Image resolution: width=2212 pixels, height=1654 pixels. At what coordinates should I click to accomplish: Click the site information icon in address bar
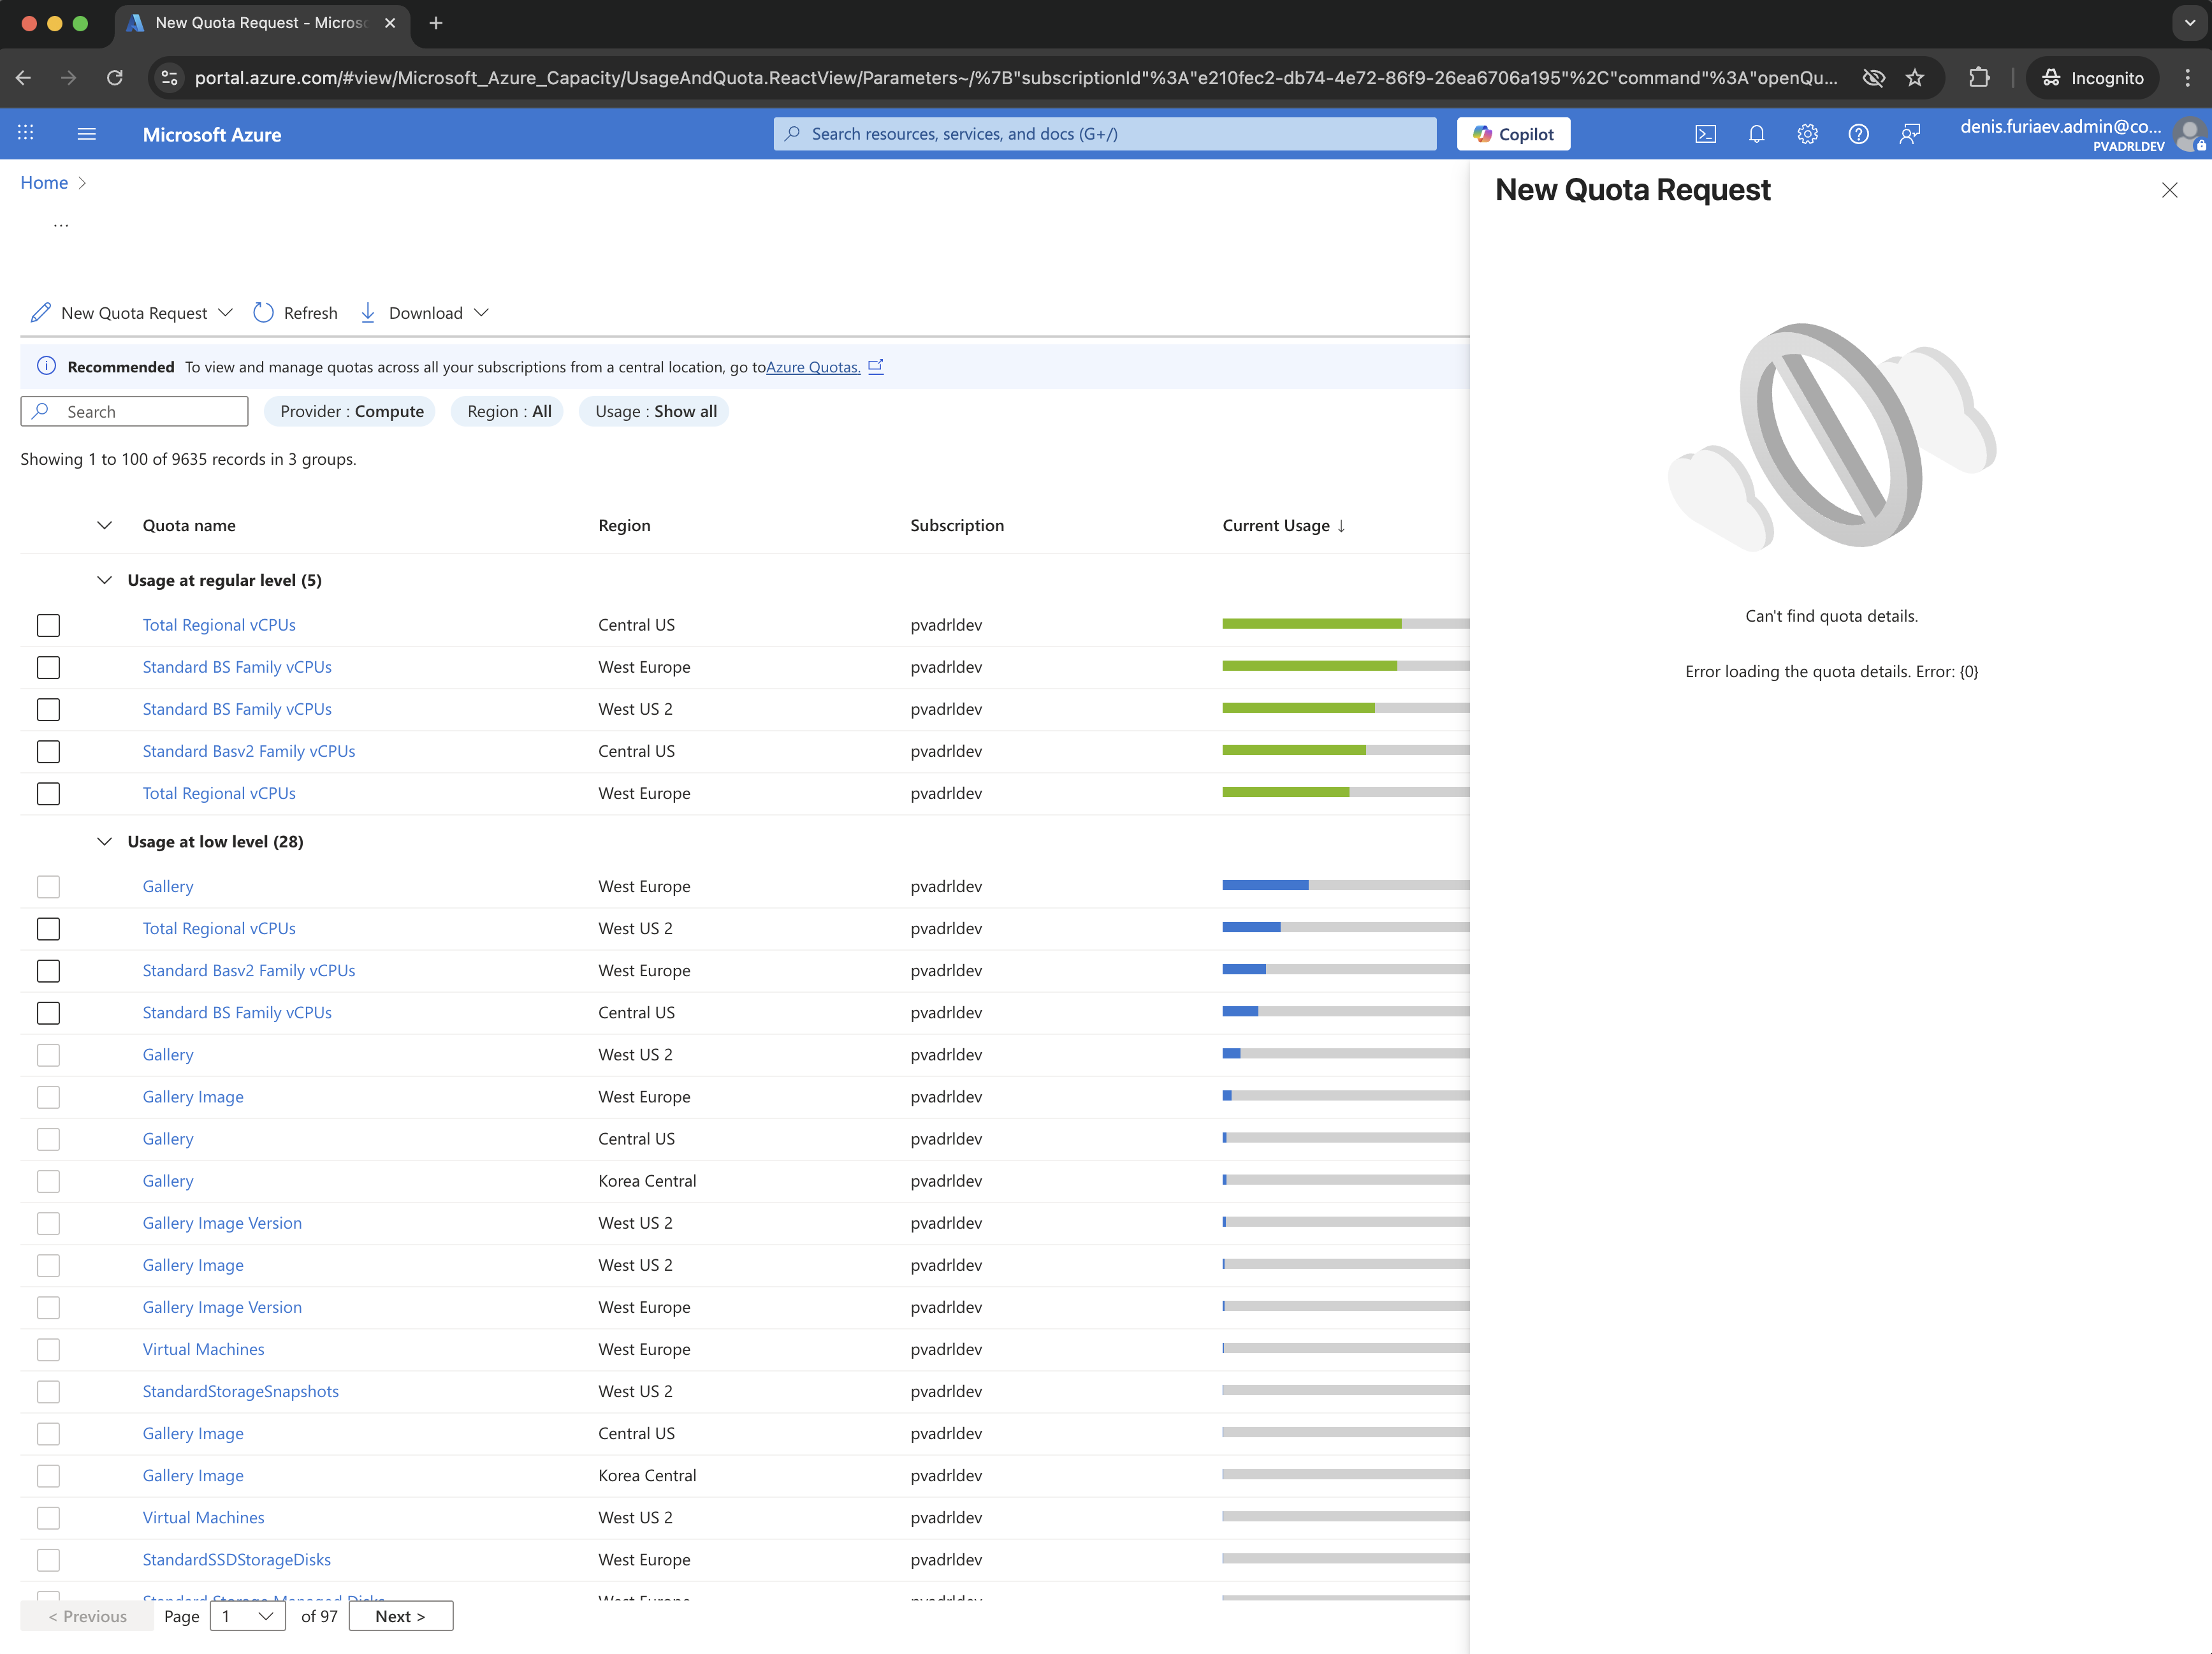pyautogui.click(x=170, y=77)
